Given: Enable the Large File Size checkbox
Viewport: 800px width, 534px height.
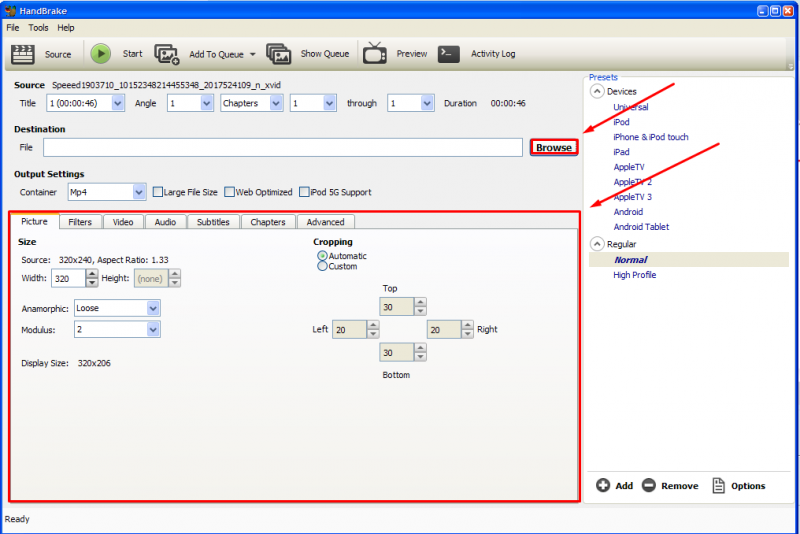Looking at the screenshot, I should click(157, 192).
